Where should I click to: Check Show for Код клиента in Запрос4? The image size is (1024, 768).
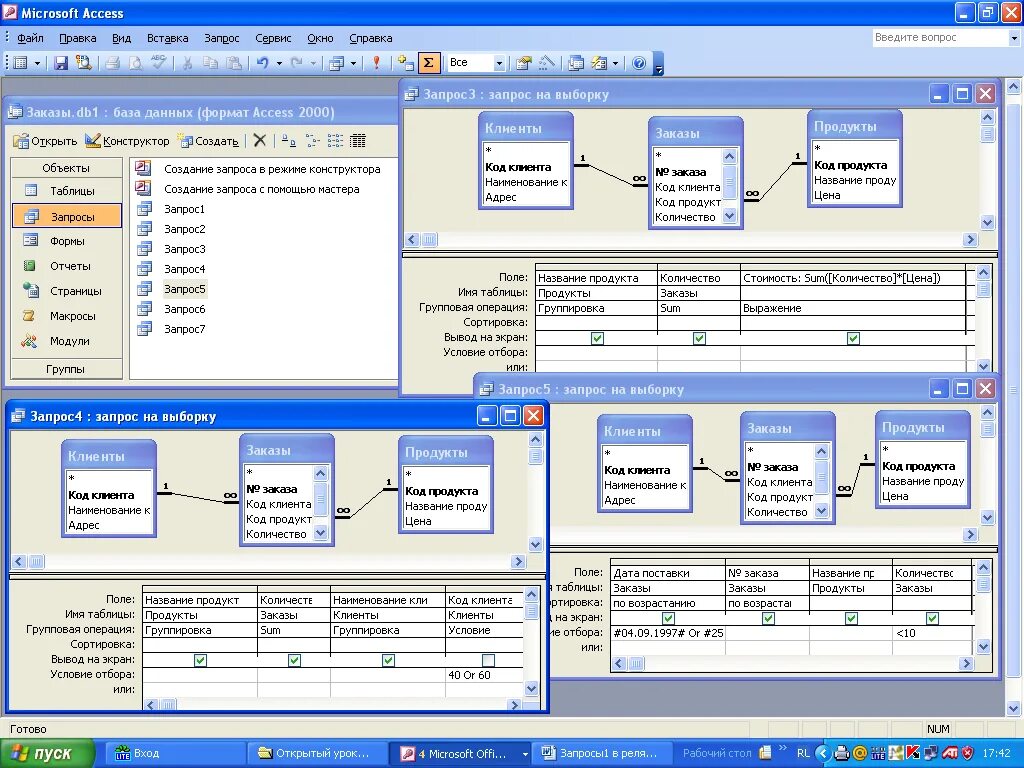[x=488, y=660]
